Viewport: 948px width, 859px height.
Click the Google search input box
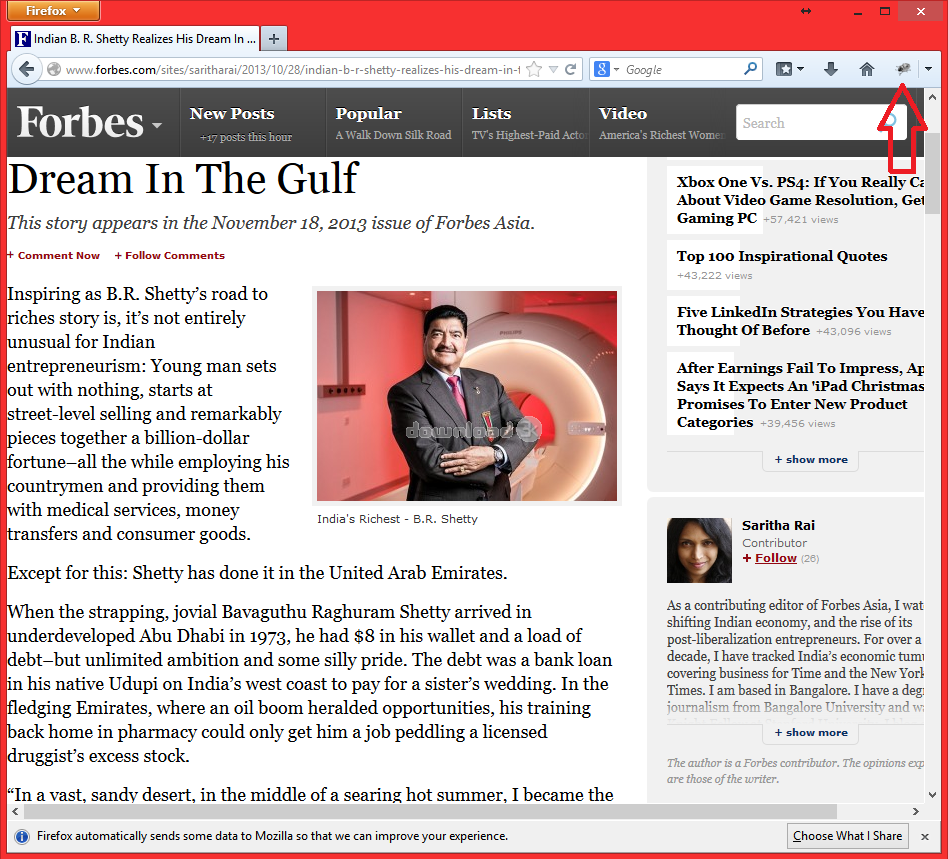[x=681, y=70]
